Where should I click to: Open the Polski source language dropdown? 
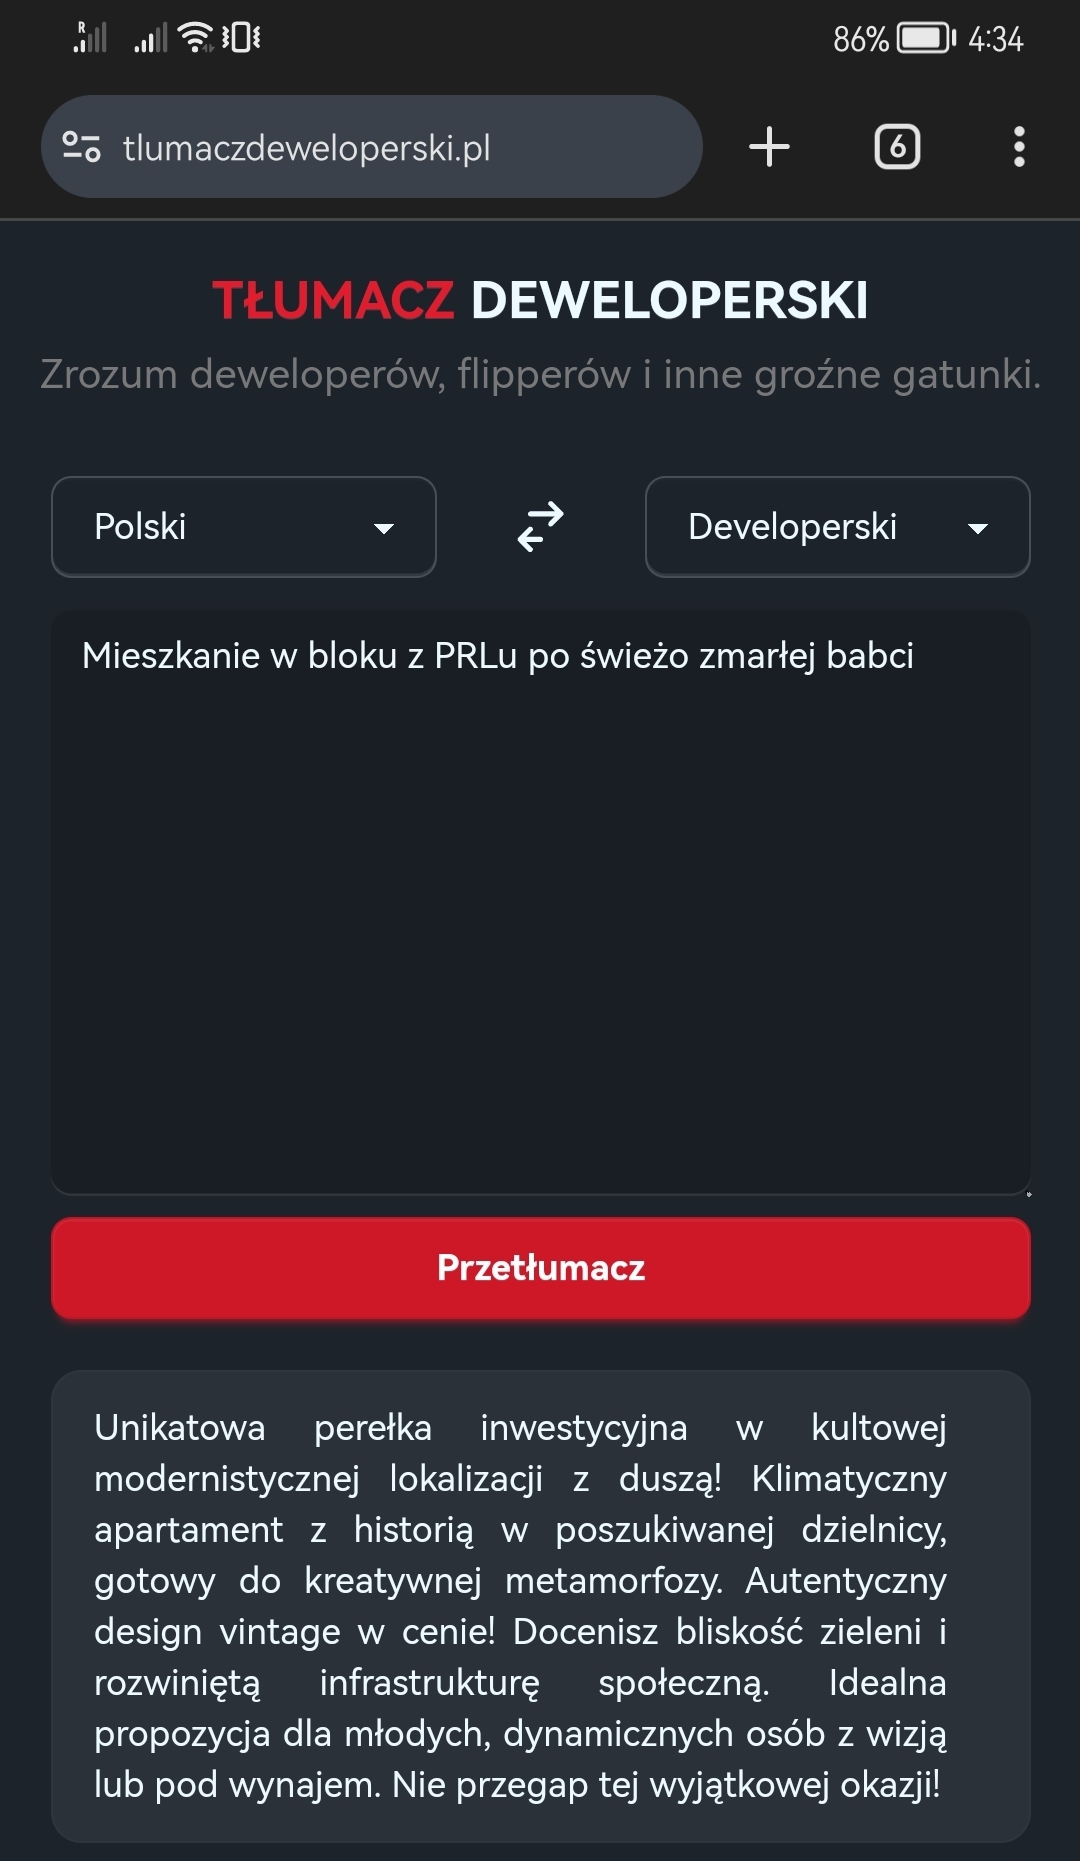pyautogui.click(x=244, y=527)
